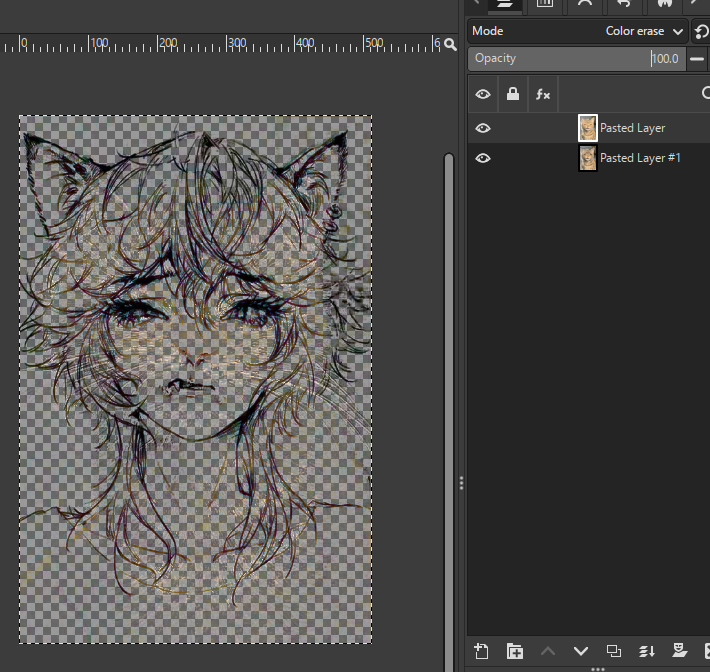710x672 pixels.
Task: Reset layer mode group with circular arrow
Action: [701, 31]
